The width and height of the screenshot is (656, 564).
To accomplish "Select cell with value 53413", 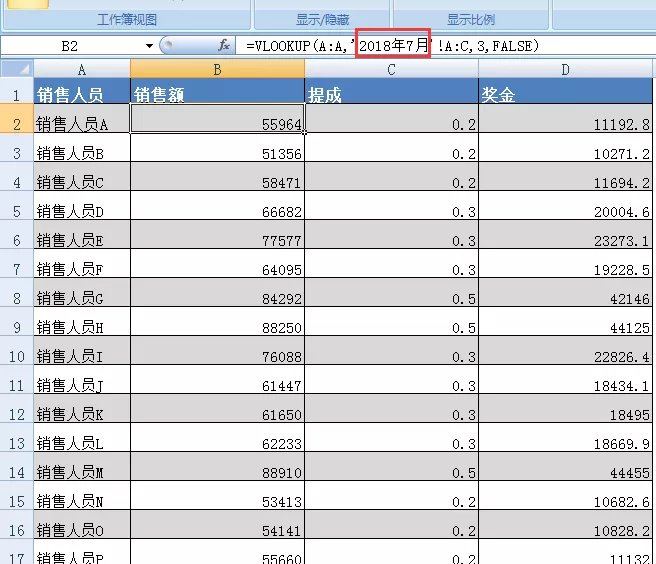I will (218, 495).
